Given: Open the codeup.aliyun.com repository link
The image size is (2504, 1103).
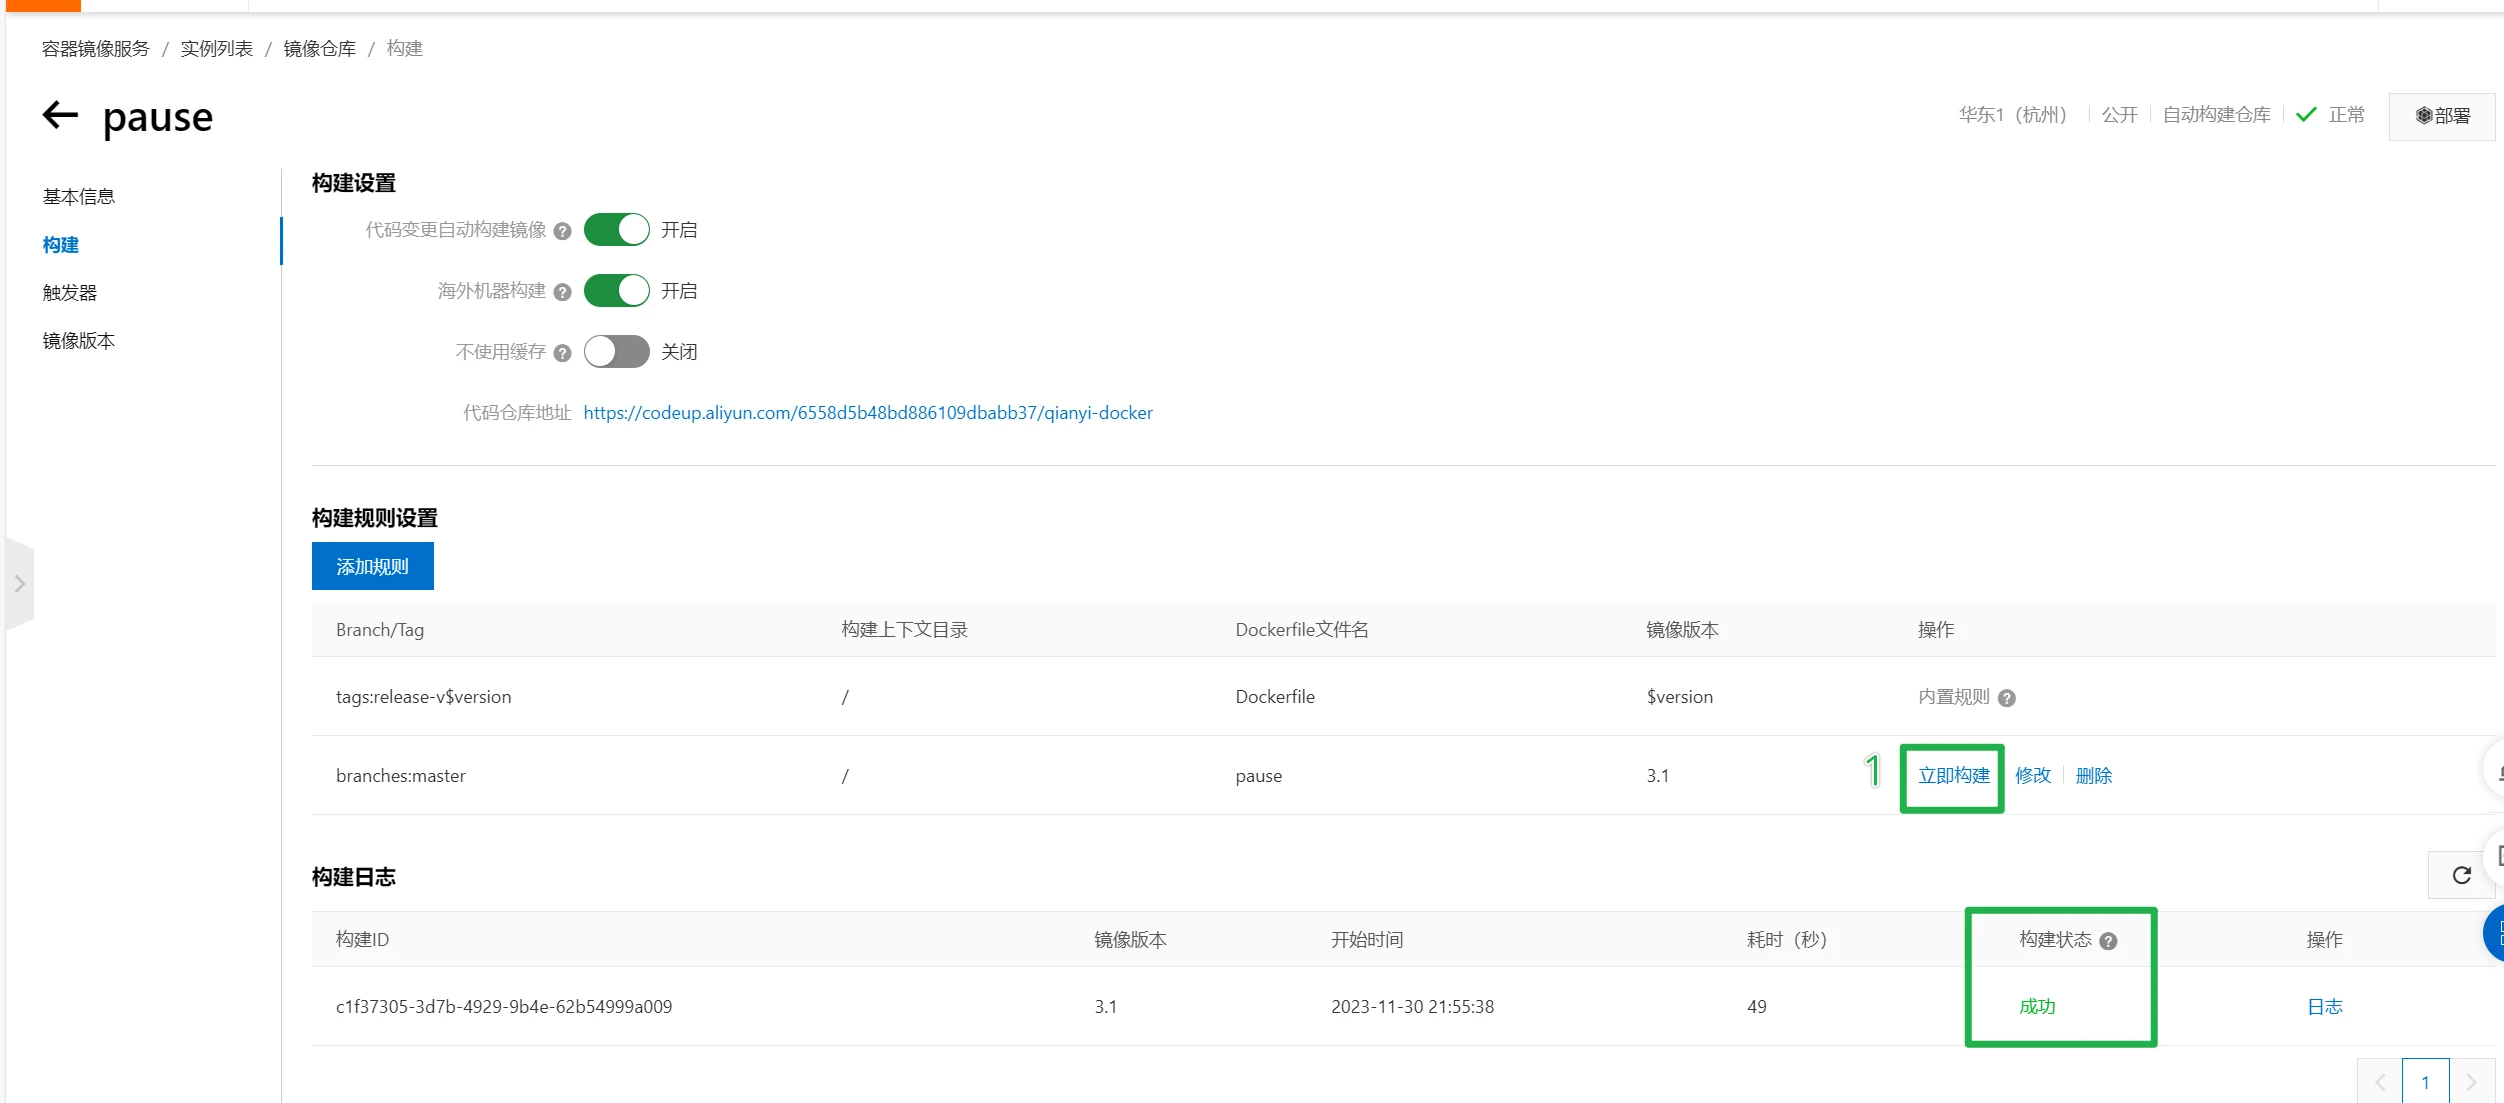Looking at the screenshot, I should (x=867, y=413).
